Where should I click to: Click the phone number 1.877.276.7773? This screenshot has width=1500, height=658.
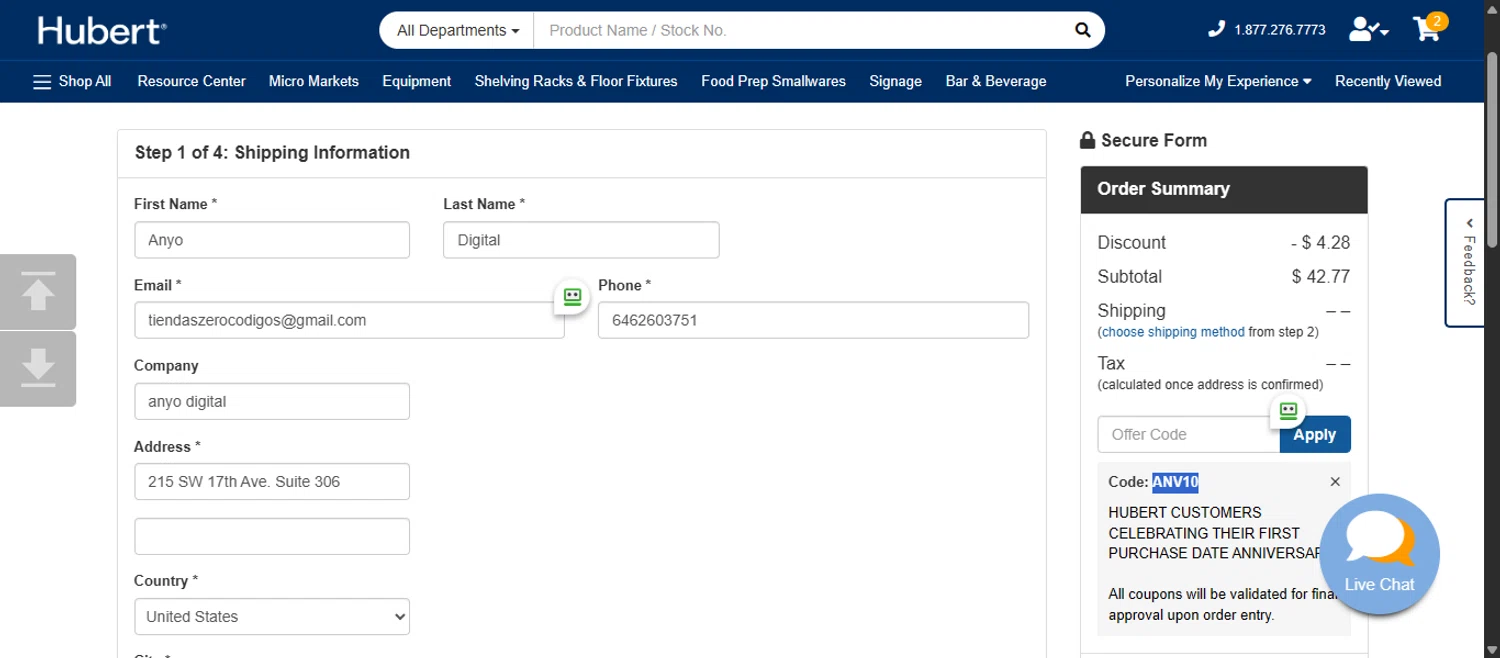pos(1280,30)
